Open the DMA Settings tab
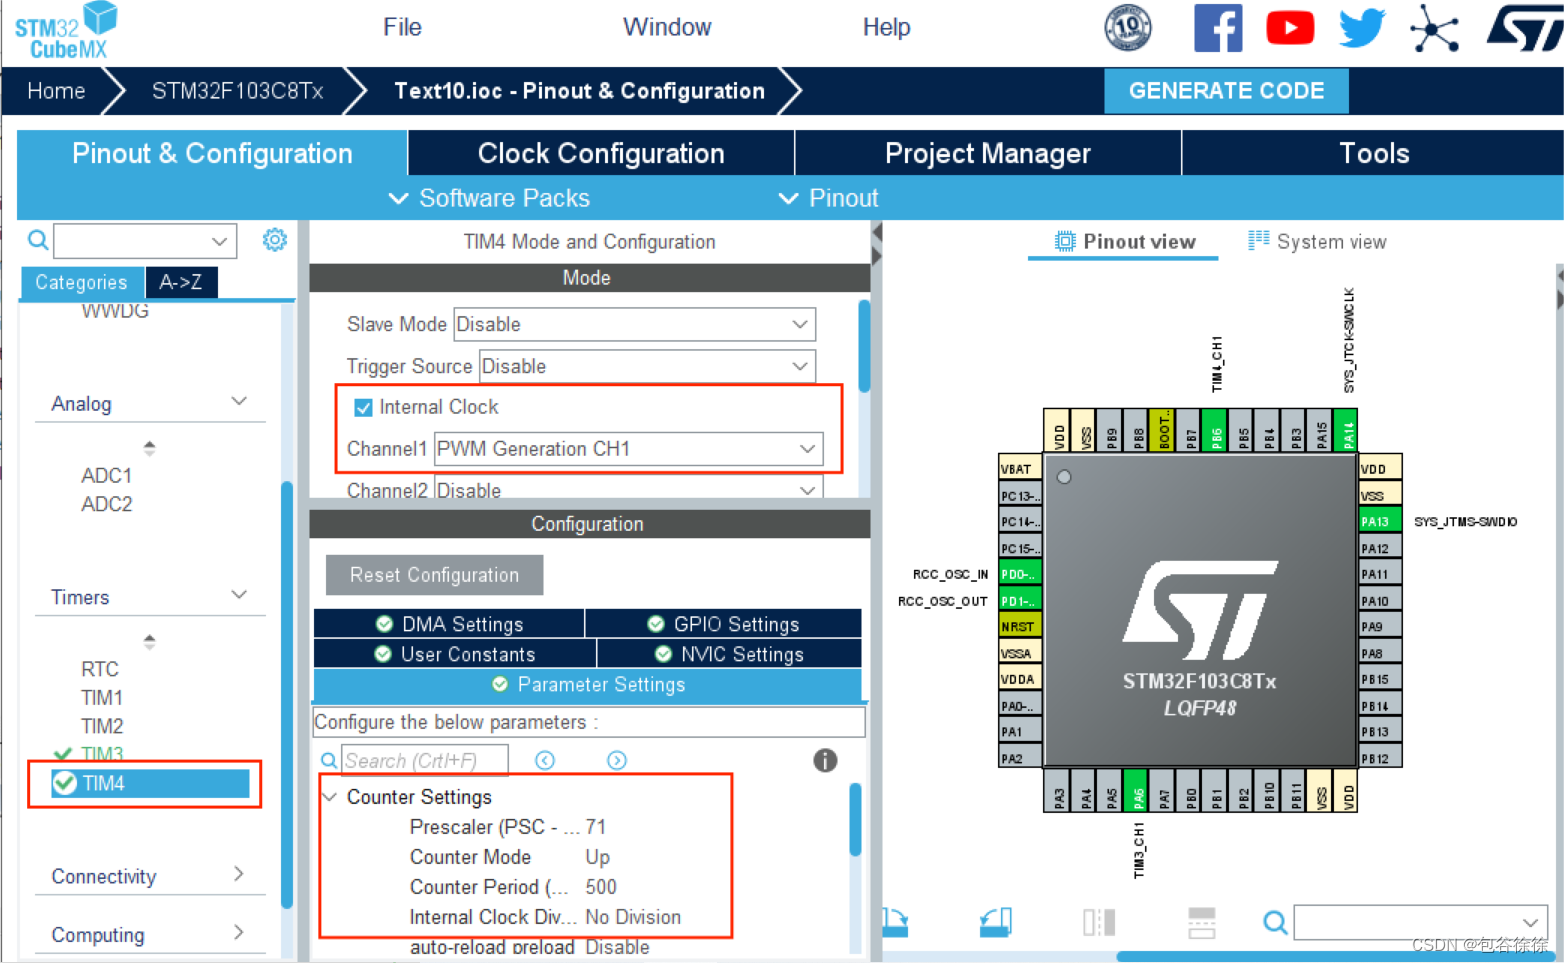Screen dimensions: 1564x963 click(x=450, y=624)
